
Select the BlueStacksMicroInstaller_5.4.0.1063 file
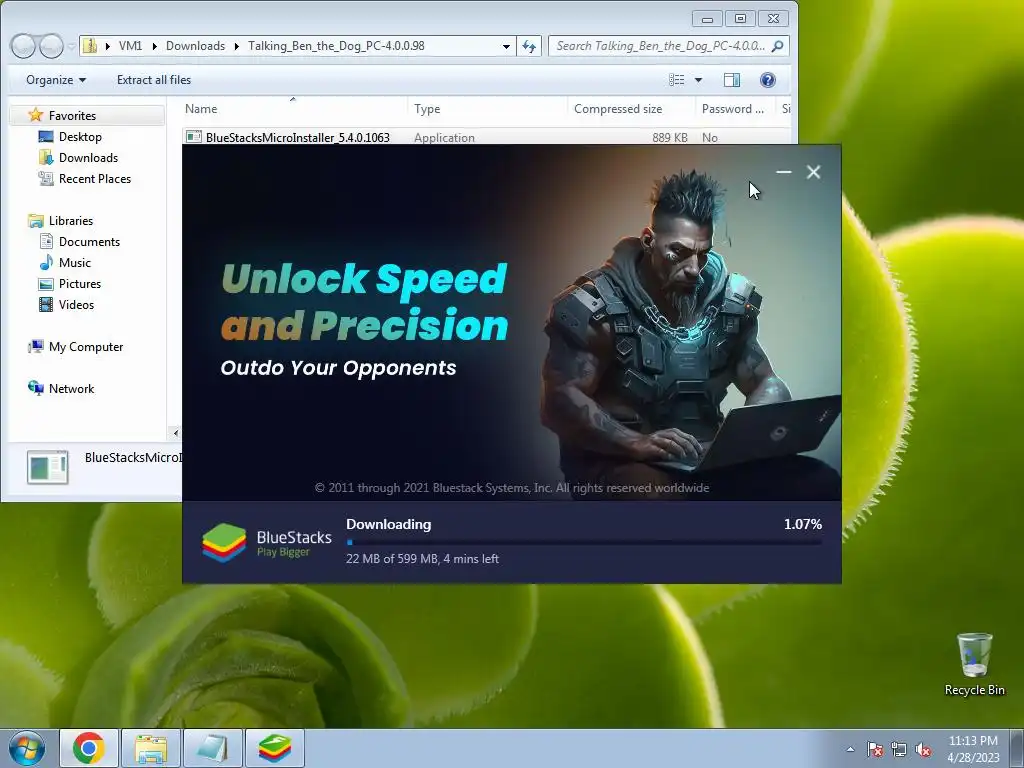(x=297, y=138)
